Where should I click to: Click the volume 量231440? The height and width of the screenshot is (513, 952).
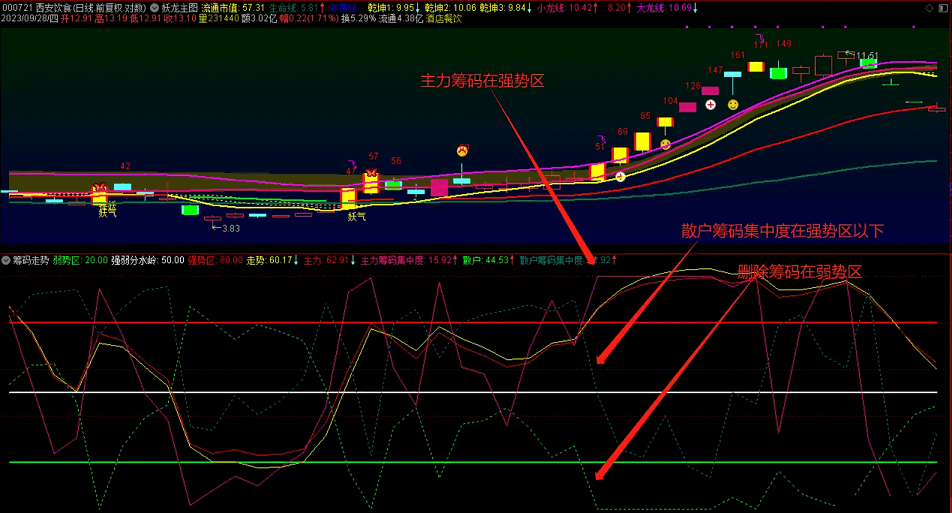[219, 19]
